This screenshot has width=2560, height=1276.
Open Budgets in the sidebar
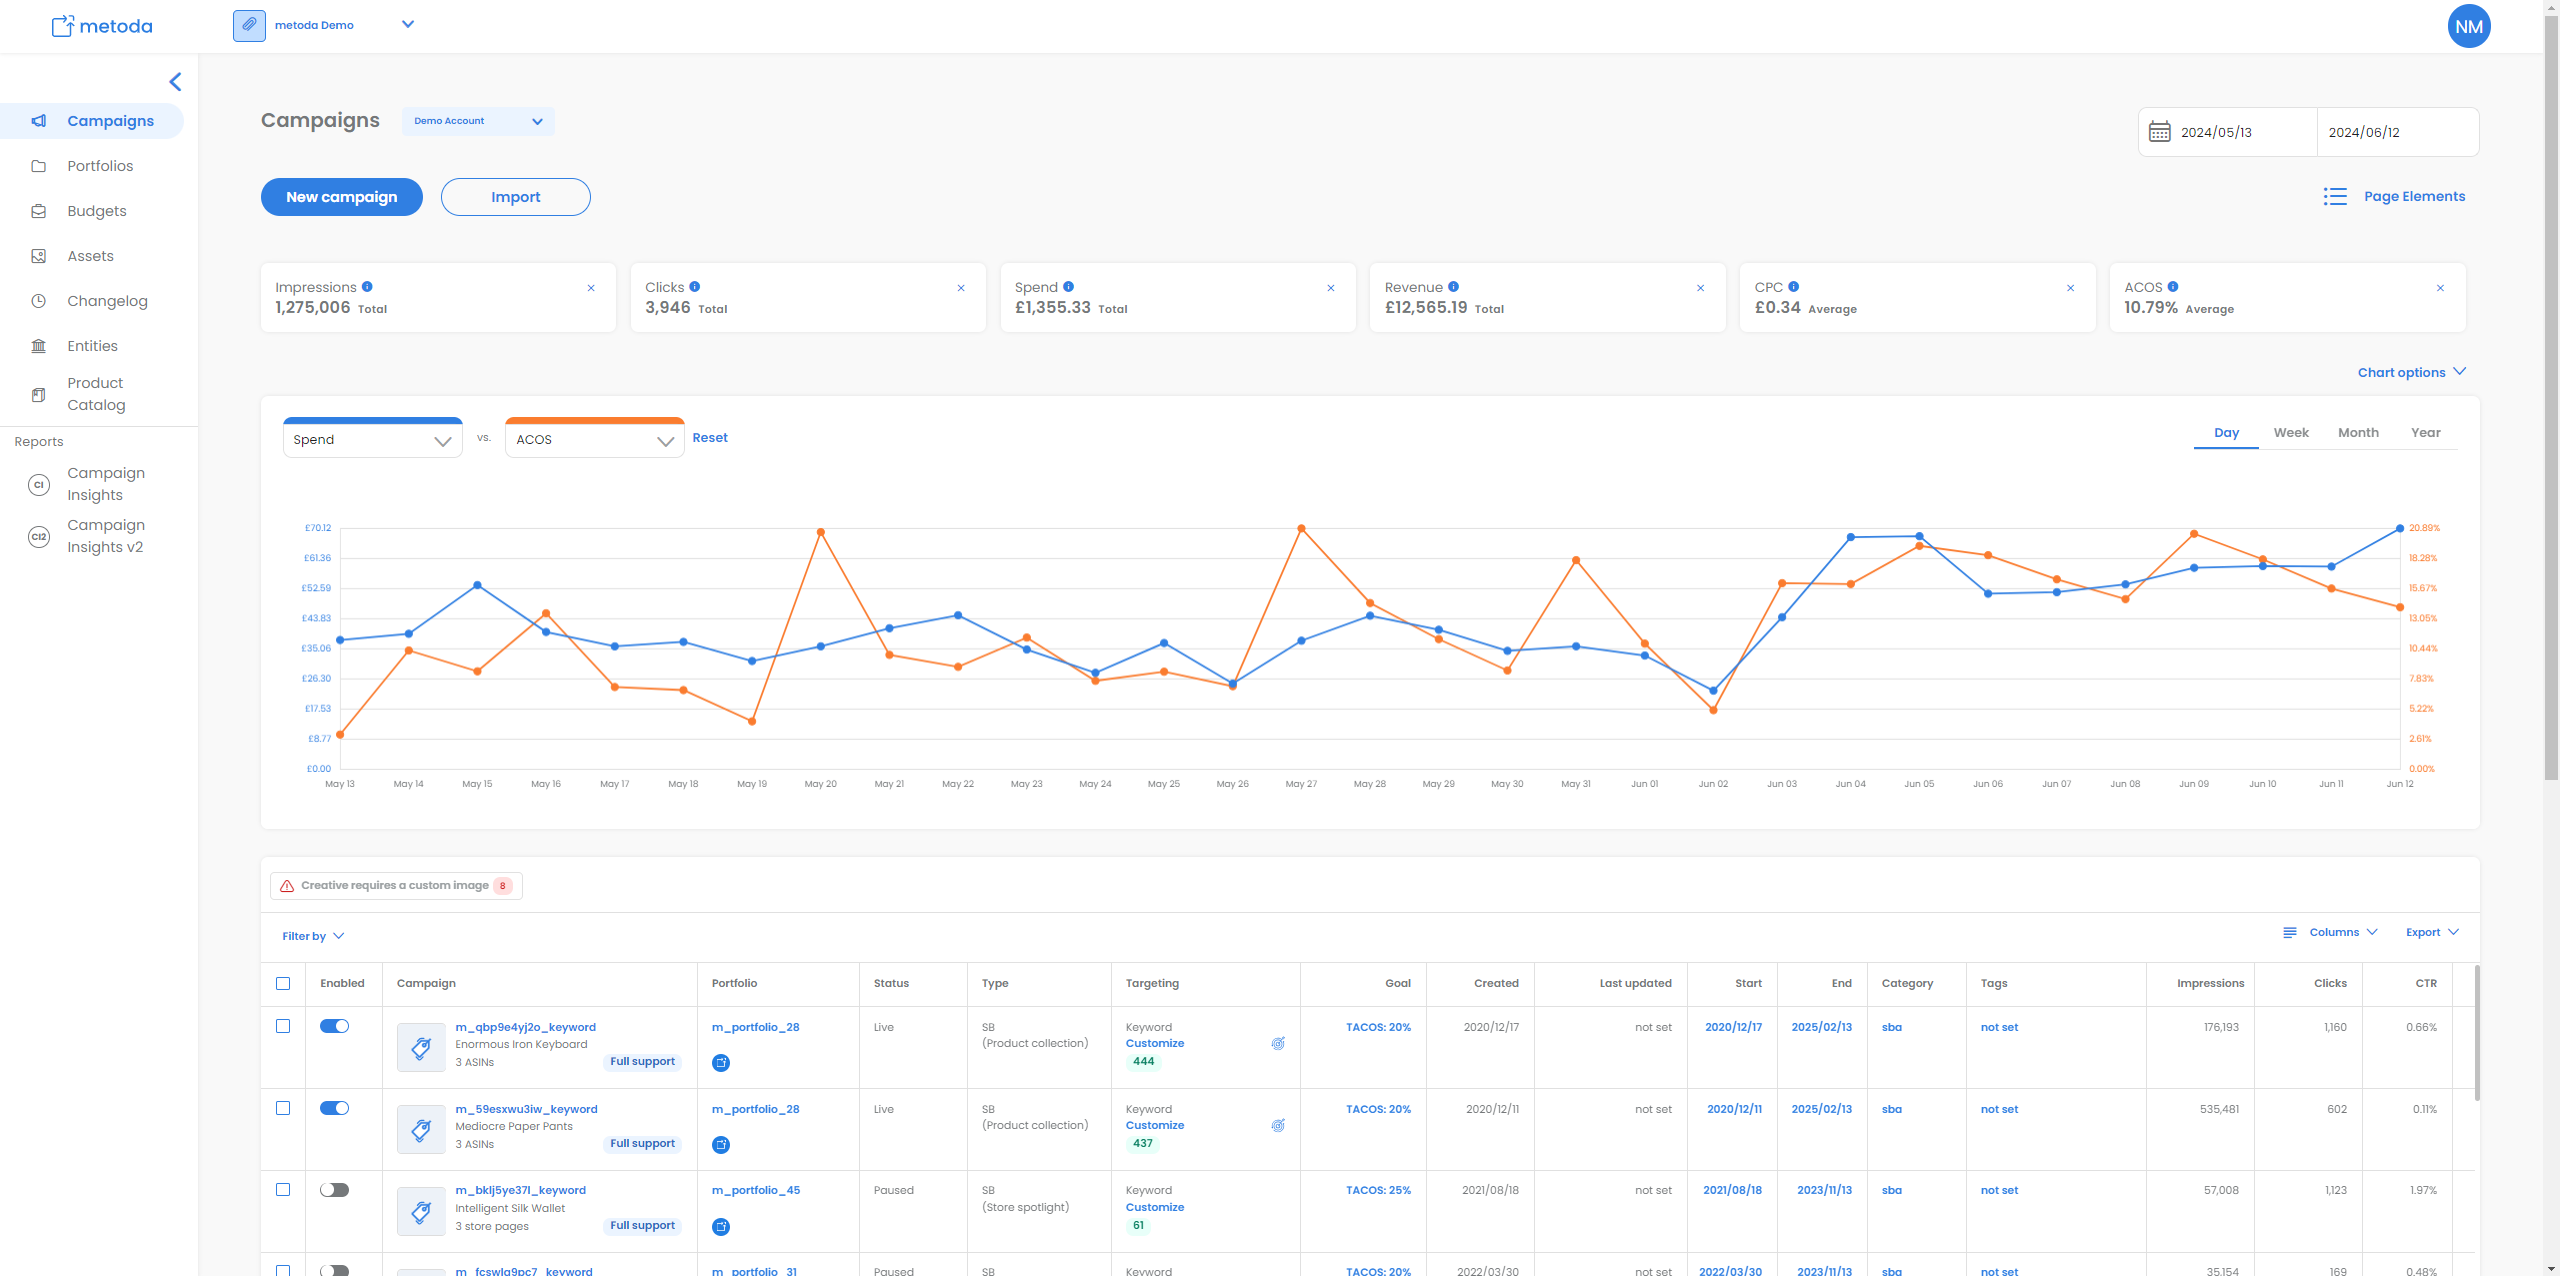[x=96, y=211]
